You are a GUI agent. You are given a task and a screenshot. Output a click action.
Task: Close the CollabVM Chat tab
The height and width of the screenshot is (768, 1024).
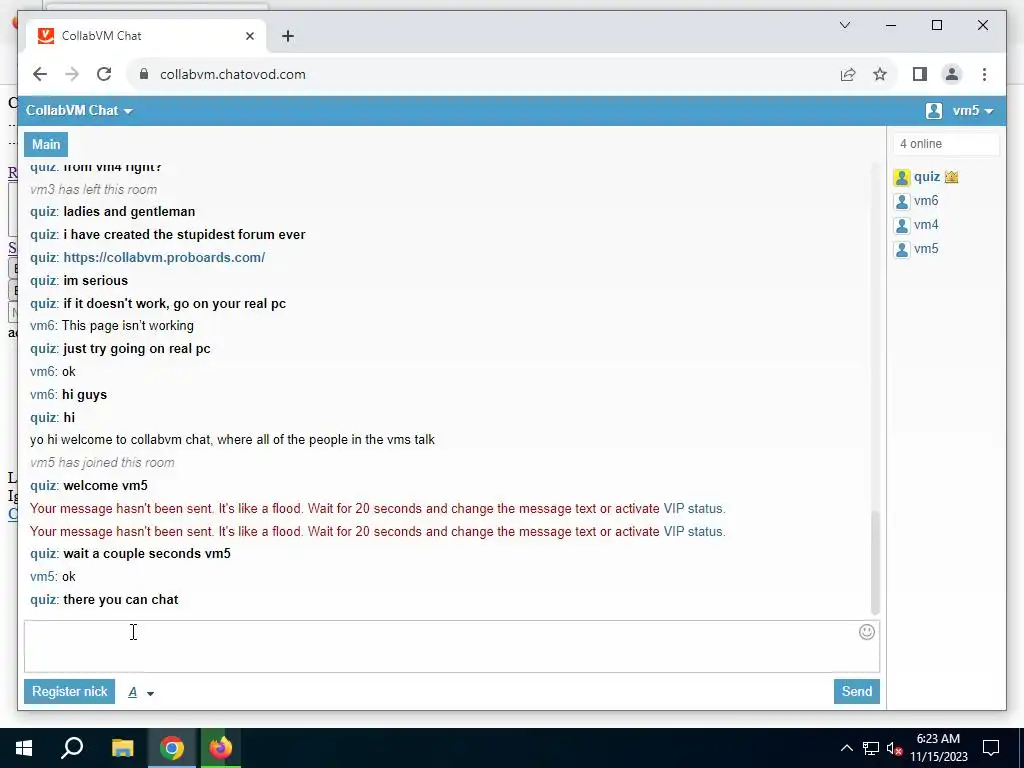[x=249, y=36]
